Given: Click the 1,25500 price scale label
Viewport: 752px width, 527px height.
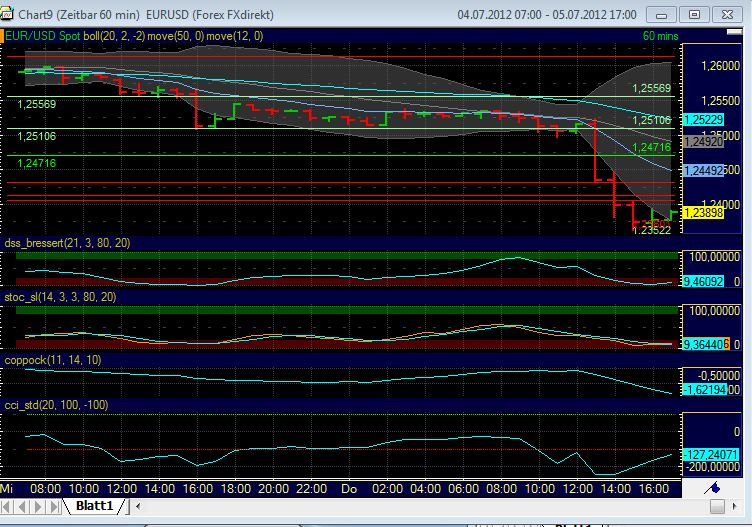Looking at the screenshot, I should click(x=720, y=101).
